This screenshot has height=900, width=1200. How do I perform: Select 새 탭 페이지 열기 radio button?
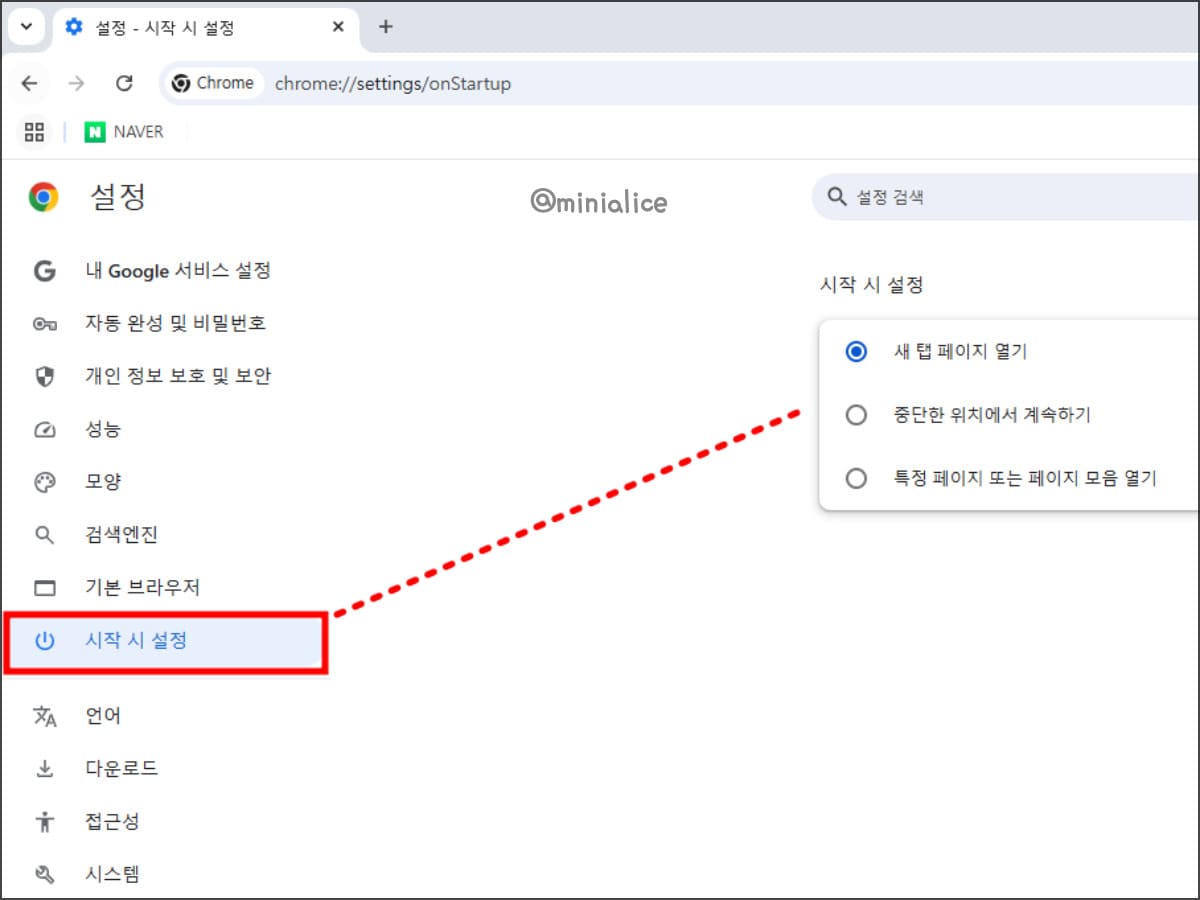[856, 351]
